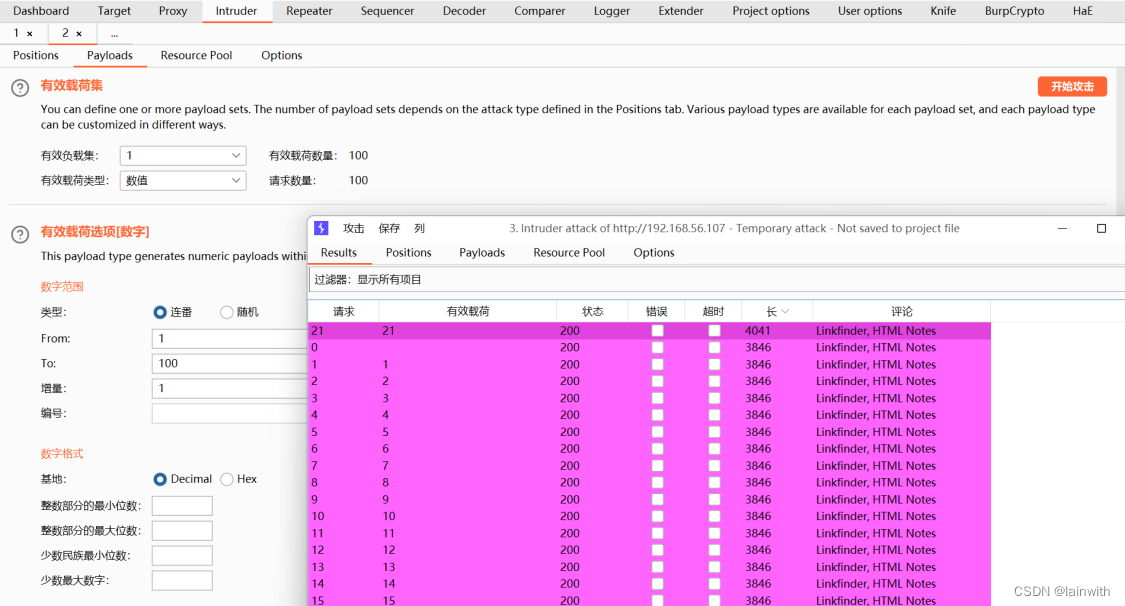Open User options tab

870,11
